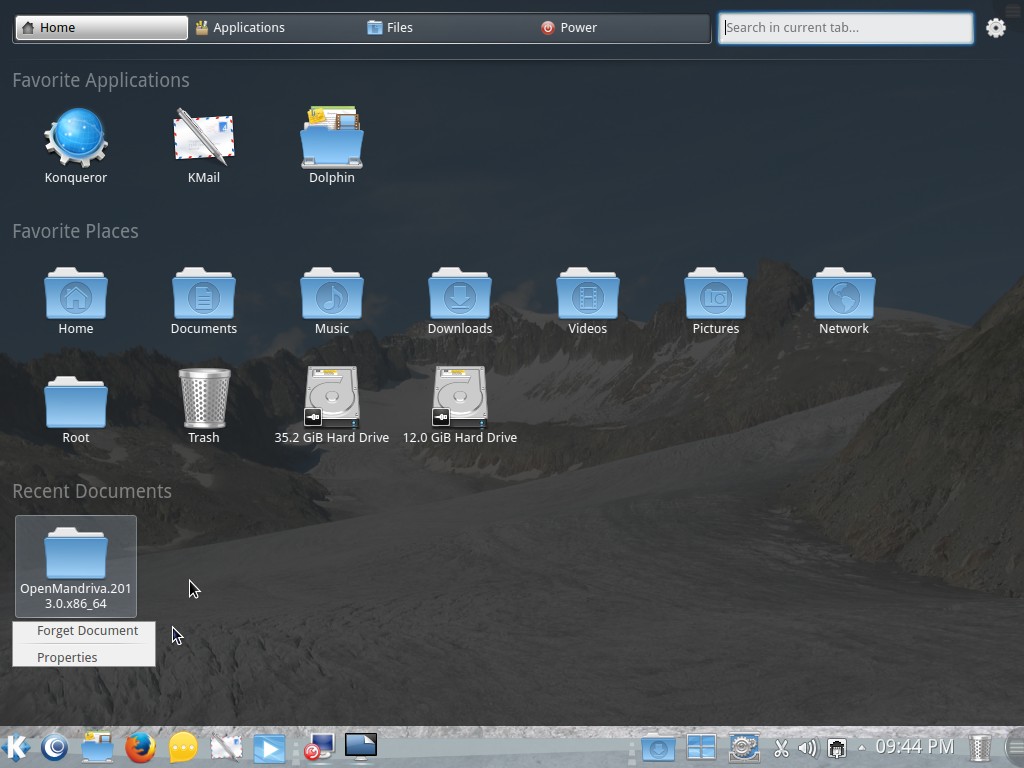
Task: Open the Downloads folder
Action: coord(460,295)
